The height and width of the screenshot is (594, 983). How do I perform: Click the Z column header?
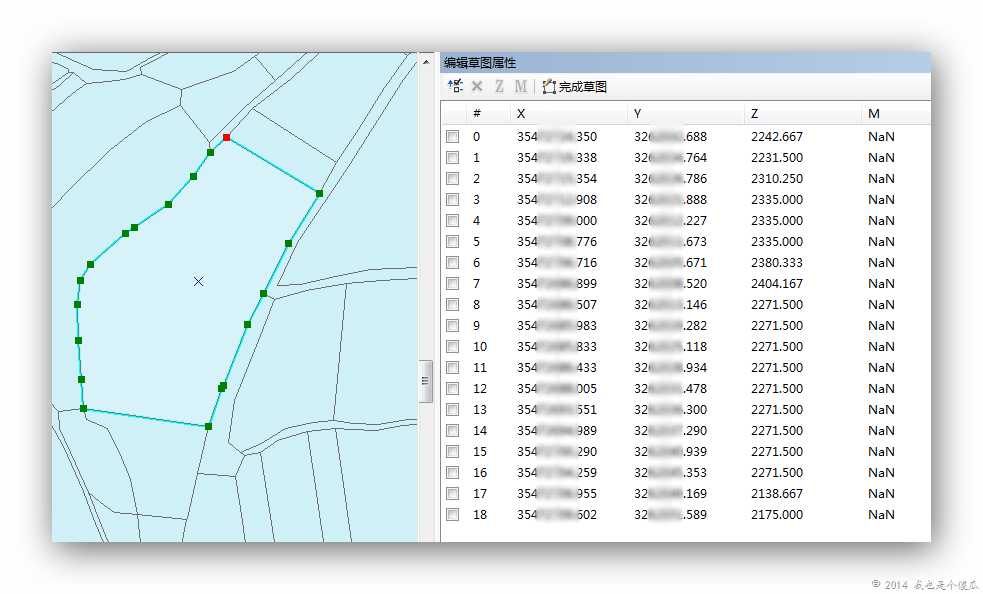[802, 114]
